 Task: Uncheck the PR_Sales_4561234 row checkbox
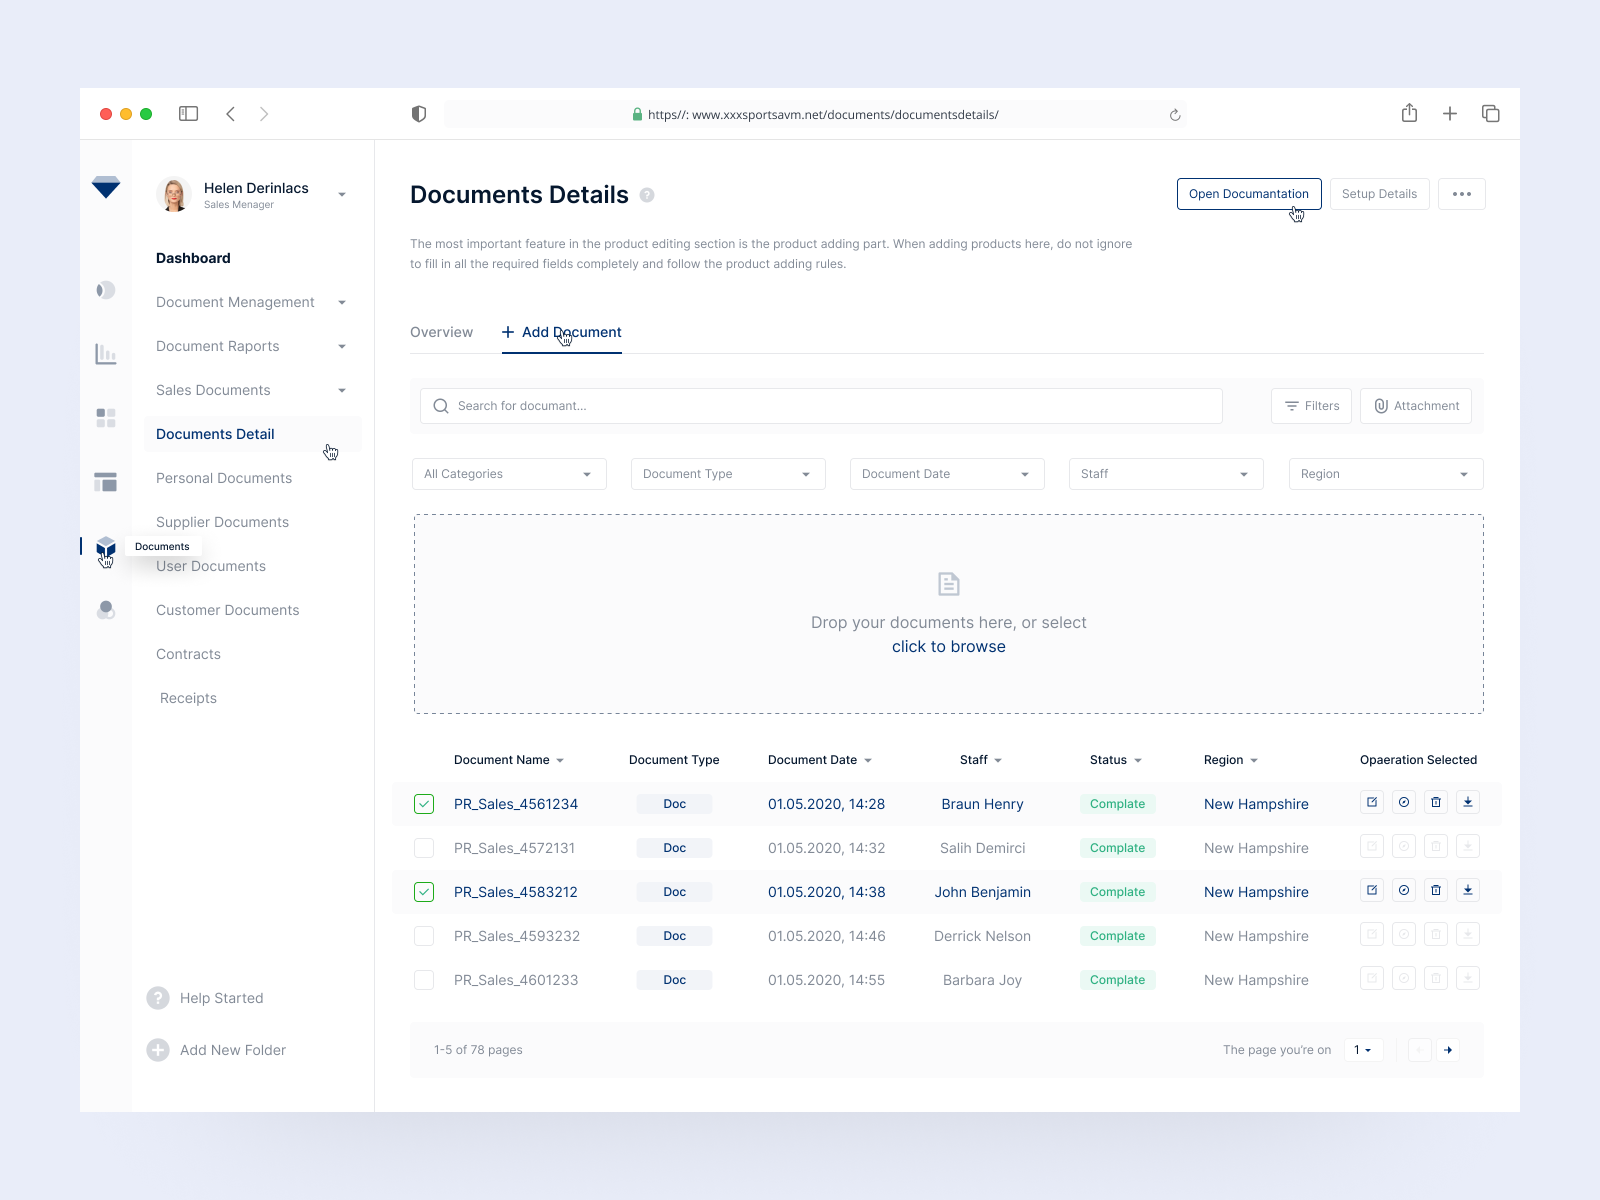click(x=423, y=803)
